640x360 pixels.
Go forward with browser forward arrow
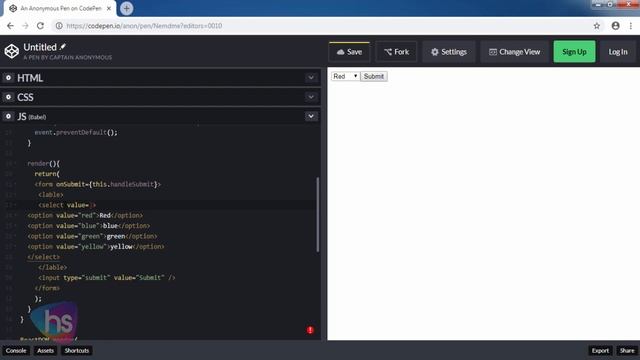click(x=25, y=26)
